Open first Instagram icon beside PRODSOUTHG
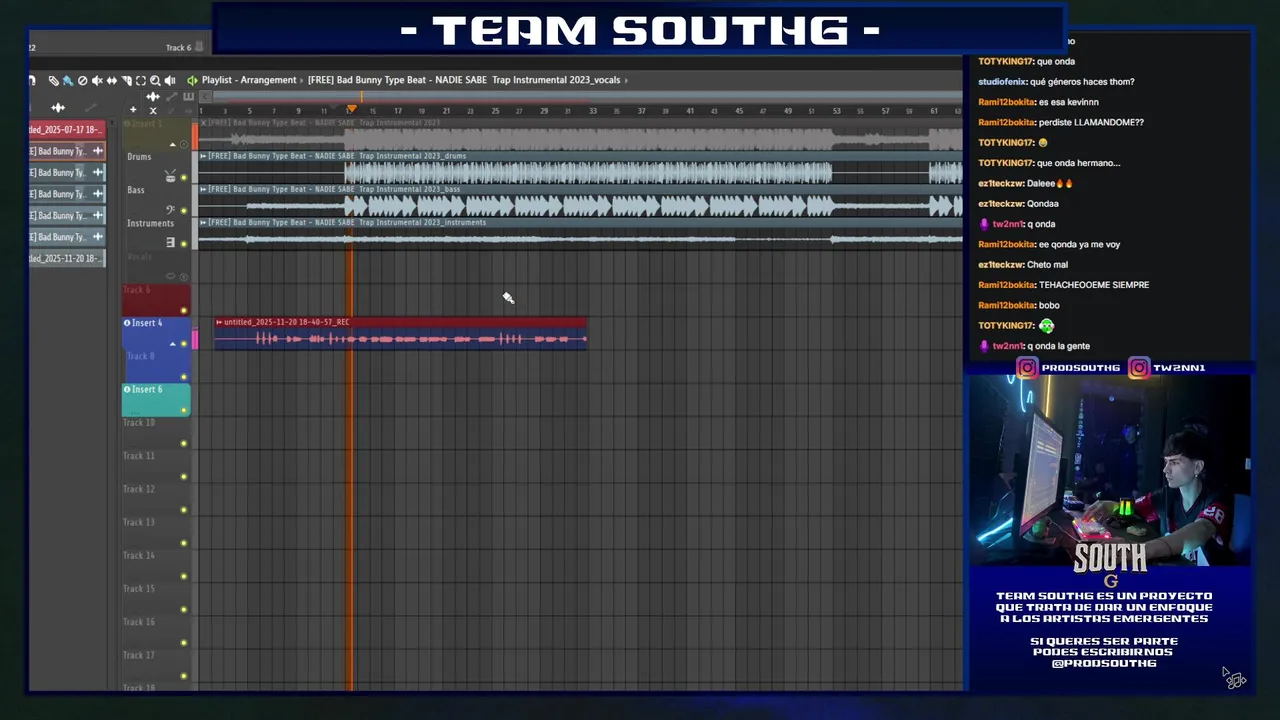 coord(1027,368)
